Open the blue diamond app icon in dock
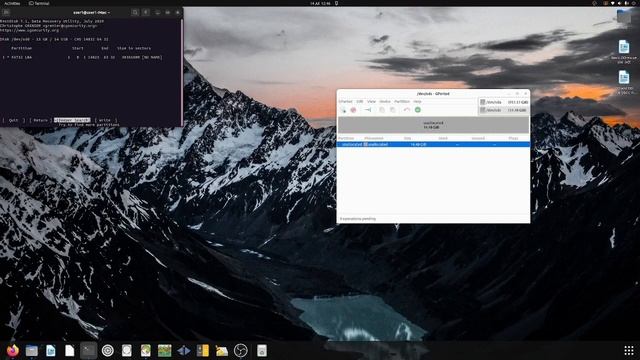Viewport: 640px width, 360px height. [x=184, y=351]
